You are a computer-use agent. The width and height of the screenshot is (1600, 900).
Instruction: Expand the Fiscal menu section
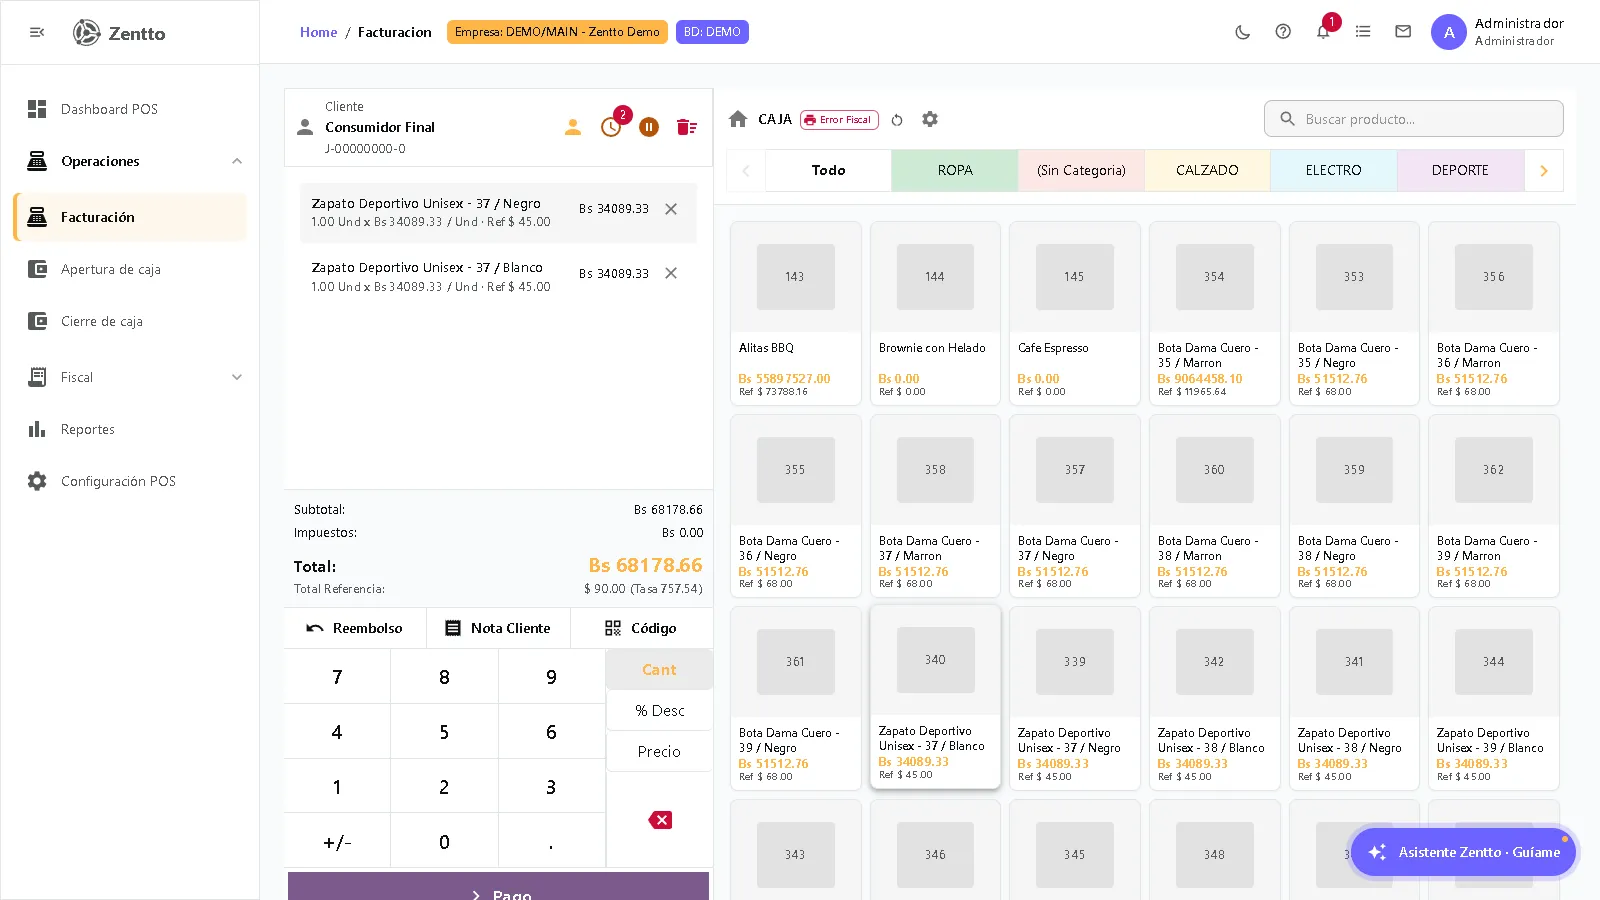click(130, 377)
